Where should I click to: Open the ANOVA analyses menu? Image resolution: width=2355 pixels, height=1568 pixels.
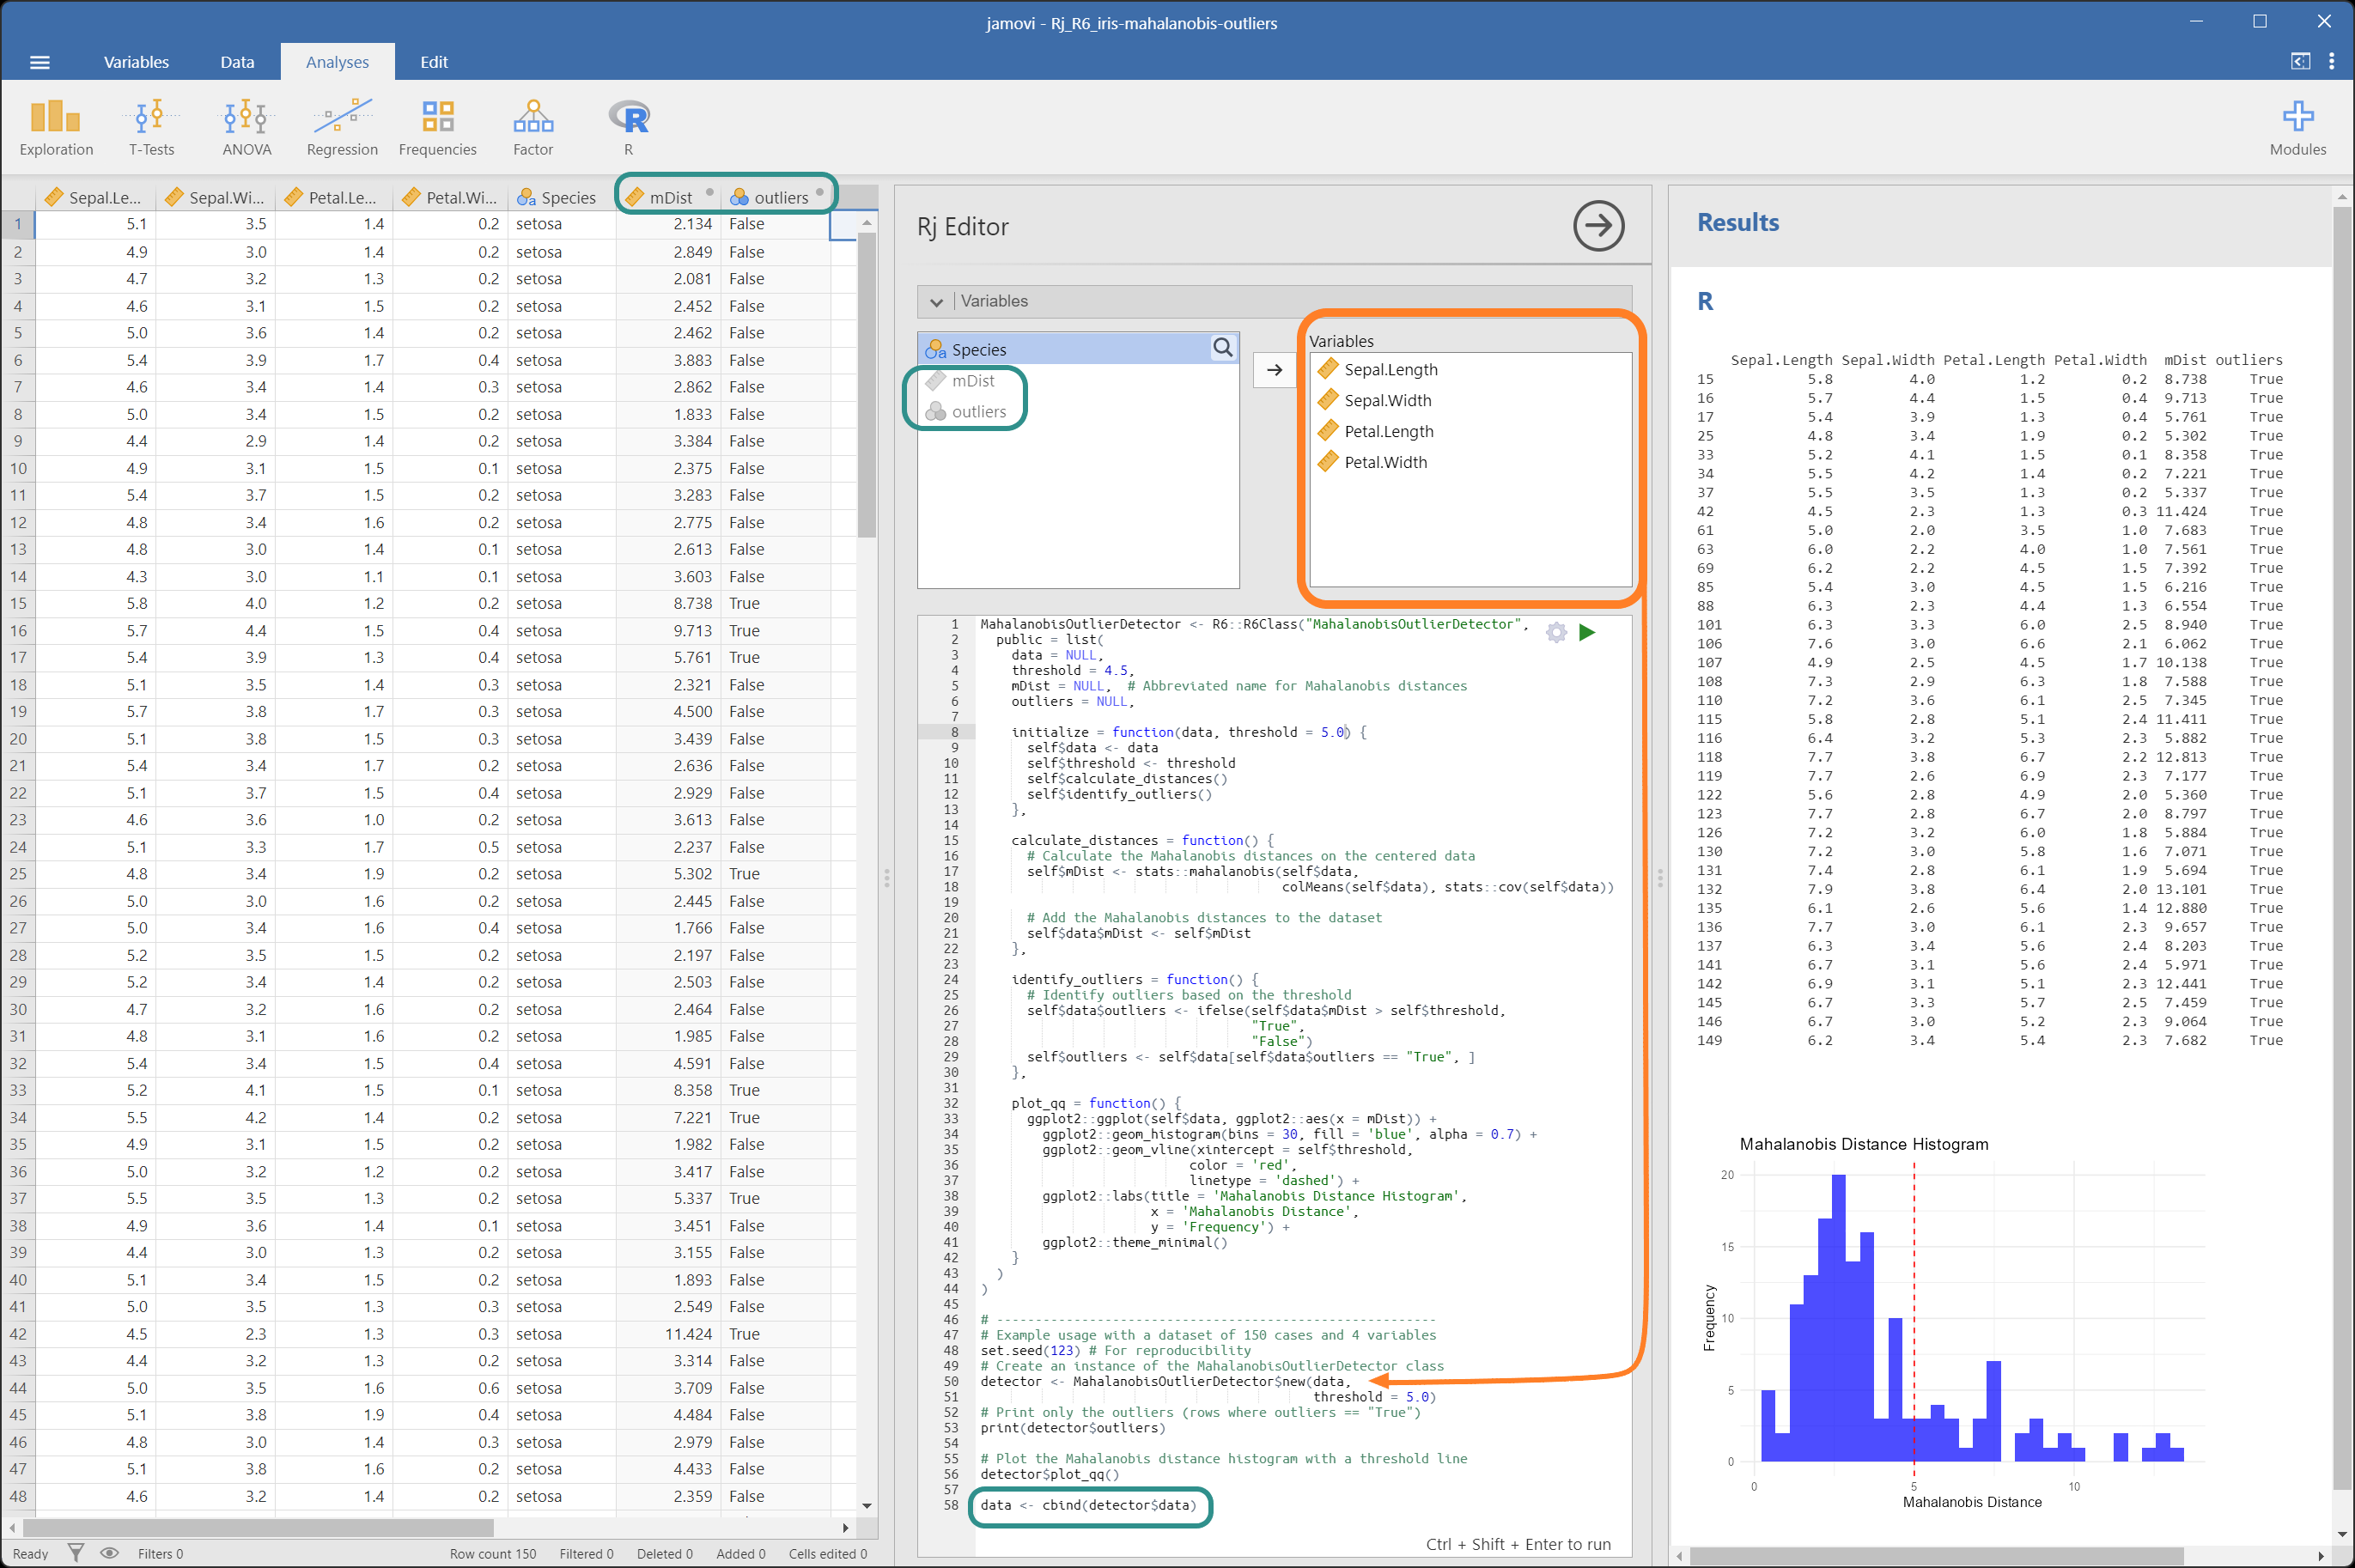(x=246, y=127)
